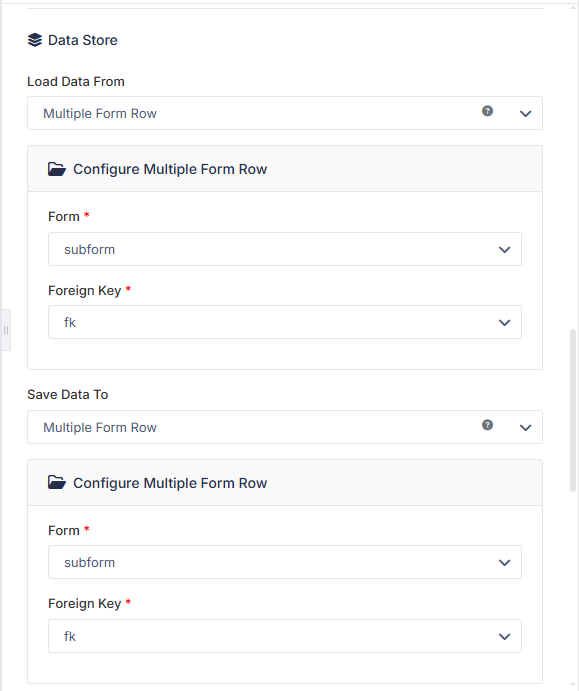This screenshot has height=691, width=579.
Task: Open first Foreign Key fk dropdown
Action: 285,322
